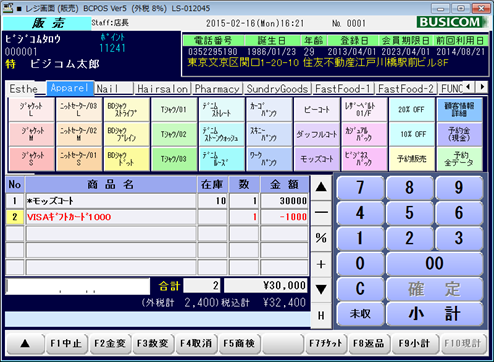This screenshot has width=494, height=362.
Task: Click the F2金変 price change button
Action: (x=110, y=343)
